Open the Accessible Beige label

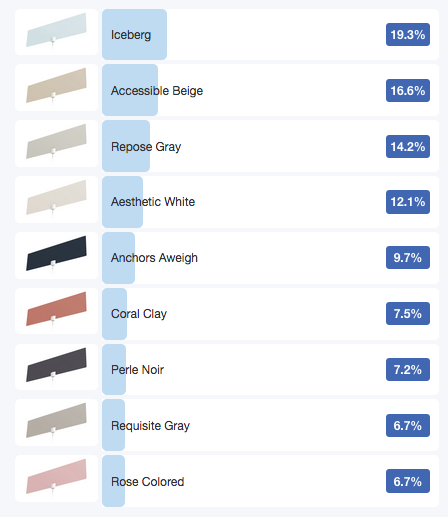point(157,91)
